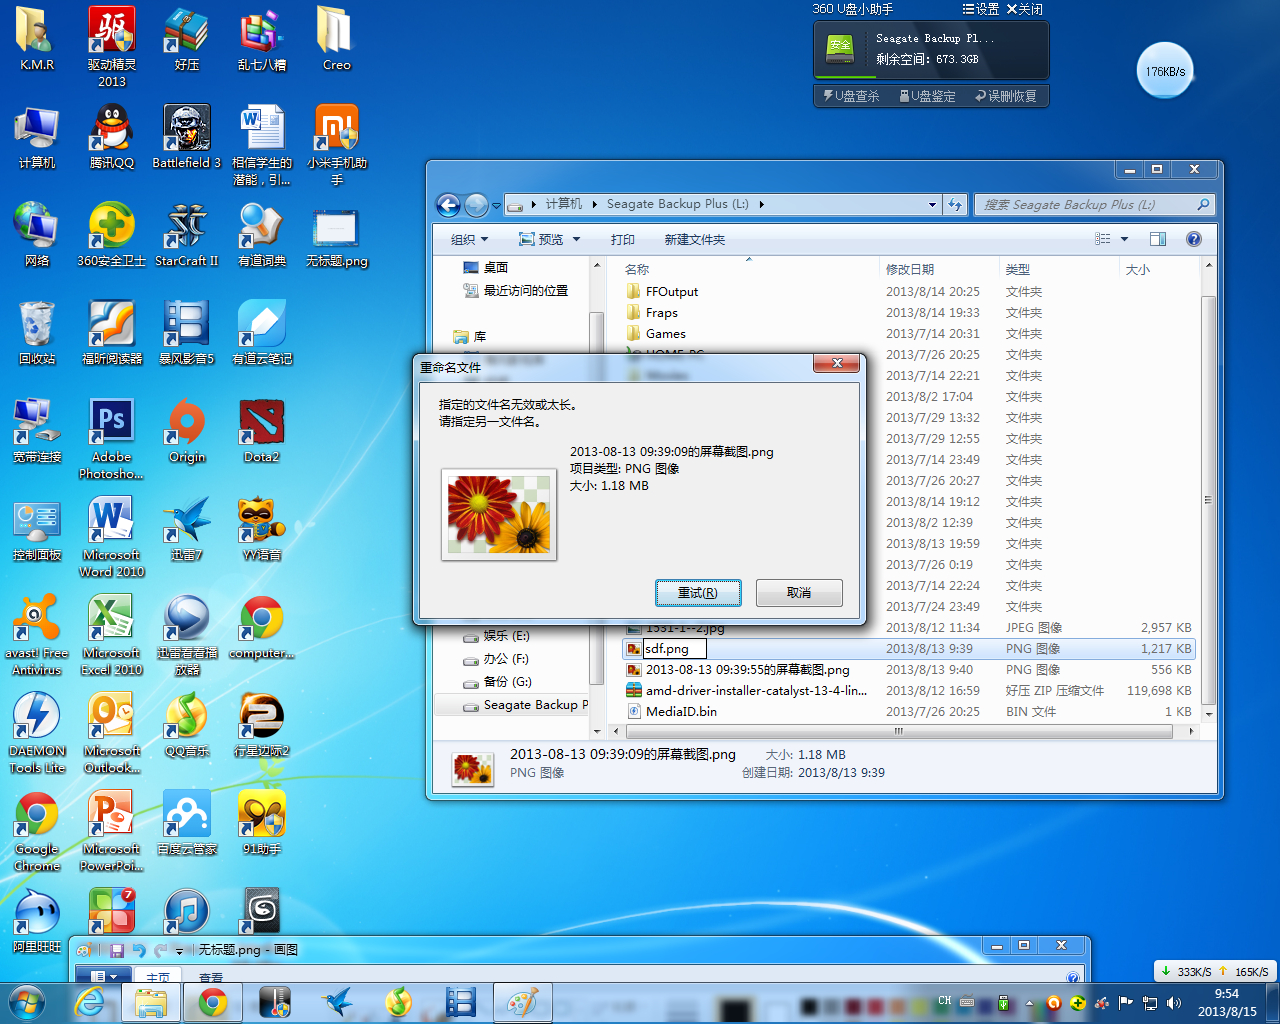1280x1024 pixels.
Task: Open the 预览 dropdown arrow
Action: 576,240
